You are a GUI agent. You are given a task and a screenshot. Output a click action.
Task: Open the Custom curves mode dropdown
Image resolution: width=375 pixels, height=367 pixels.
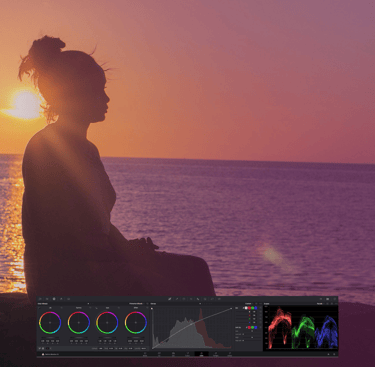pyautogui.click(x=249, y=304)
